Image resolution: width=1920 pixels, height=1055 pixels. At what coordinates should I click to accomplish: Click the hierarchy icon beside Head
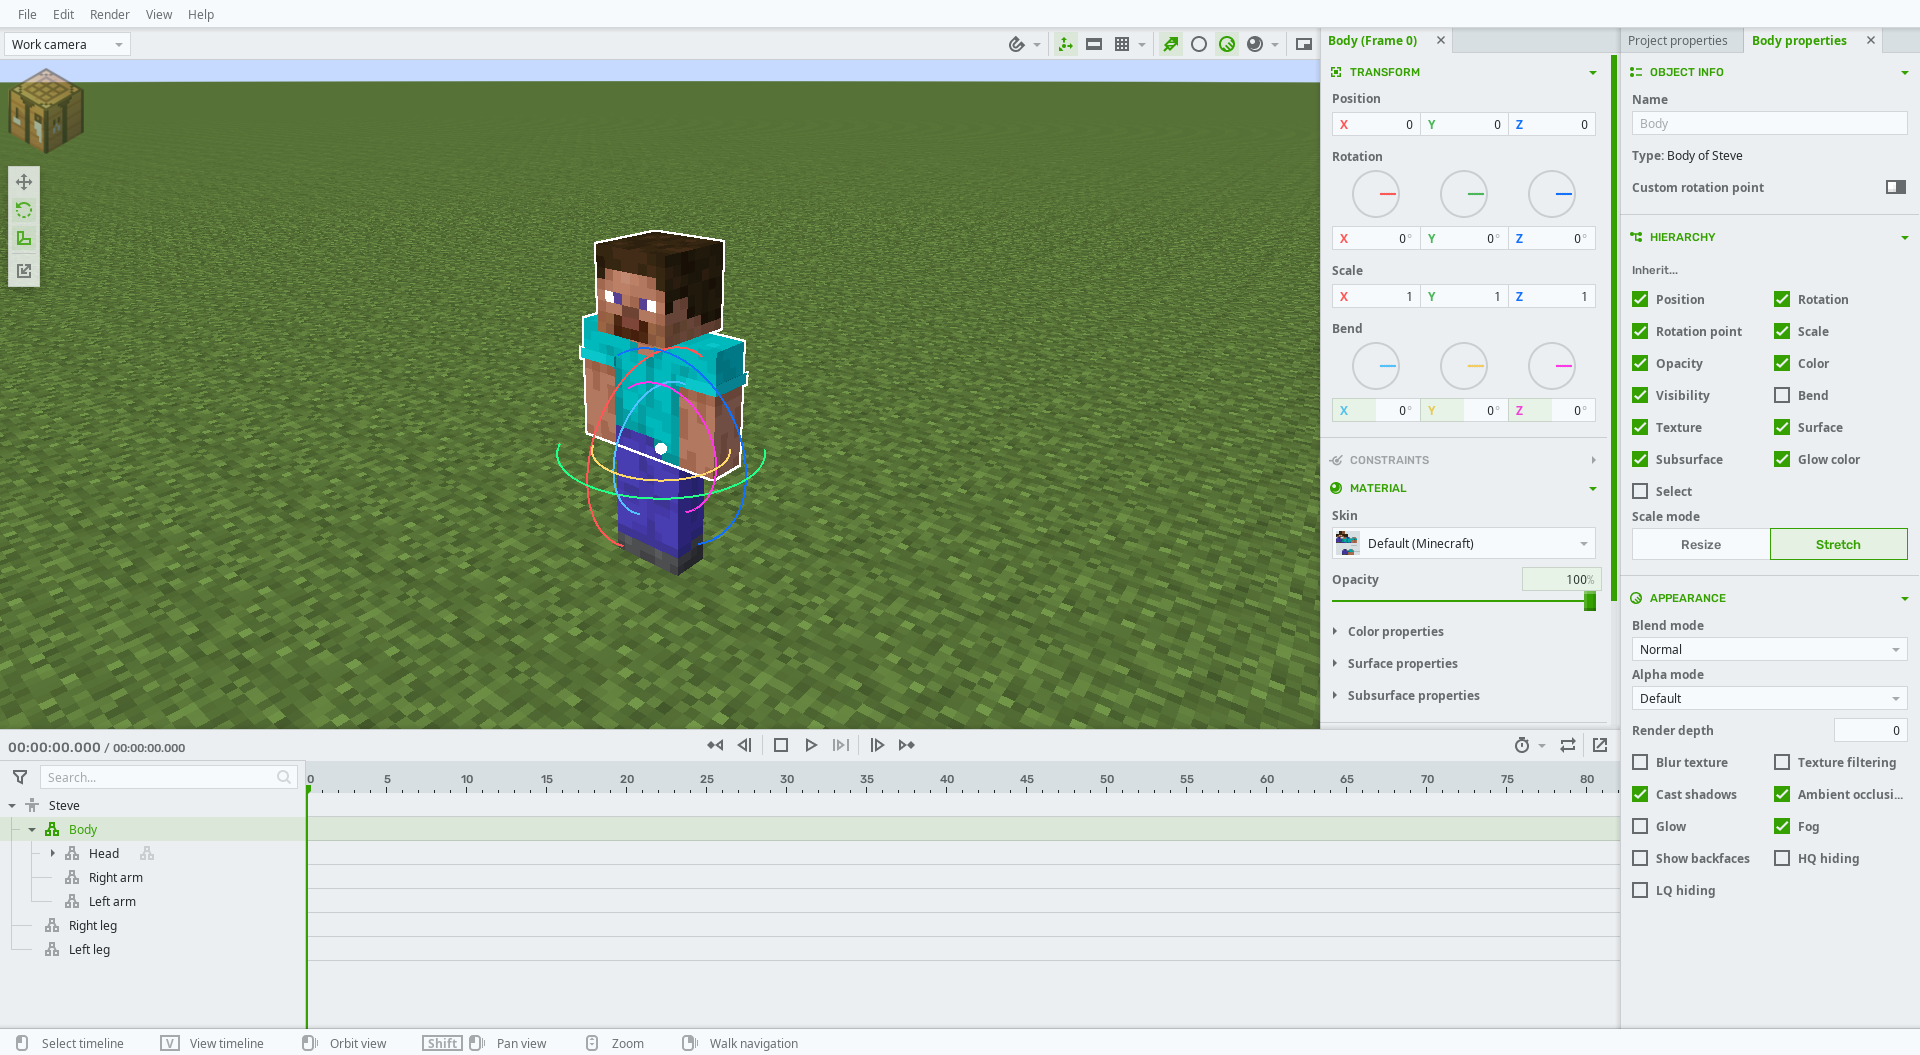(x=147, y=853)
